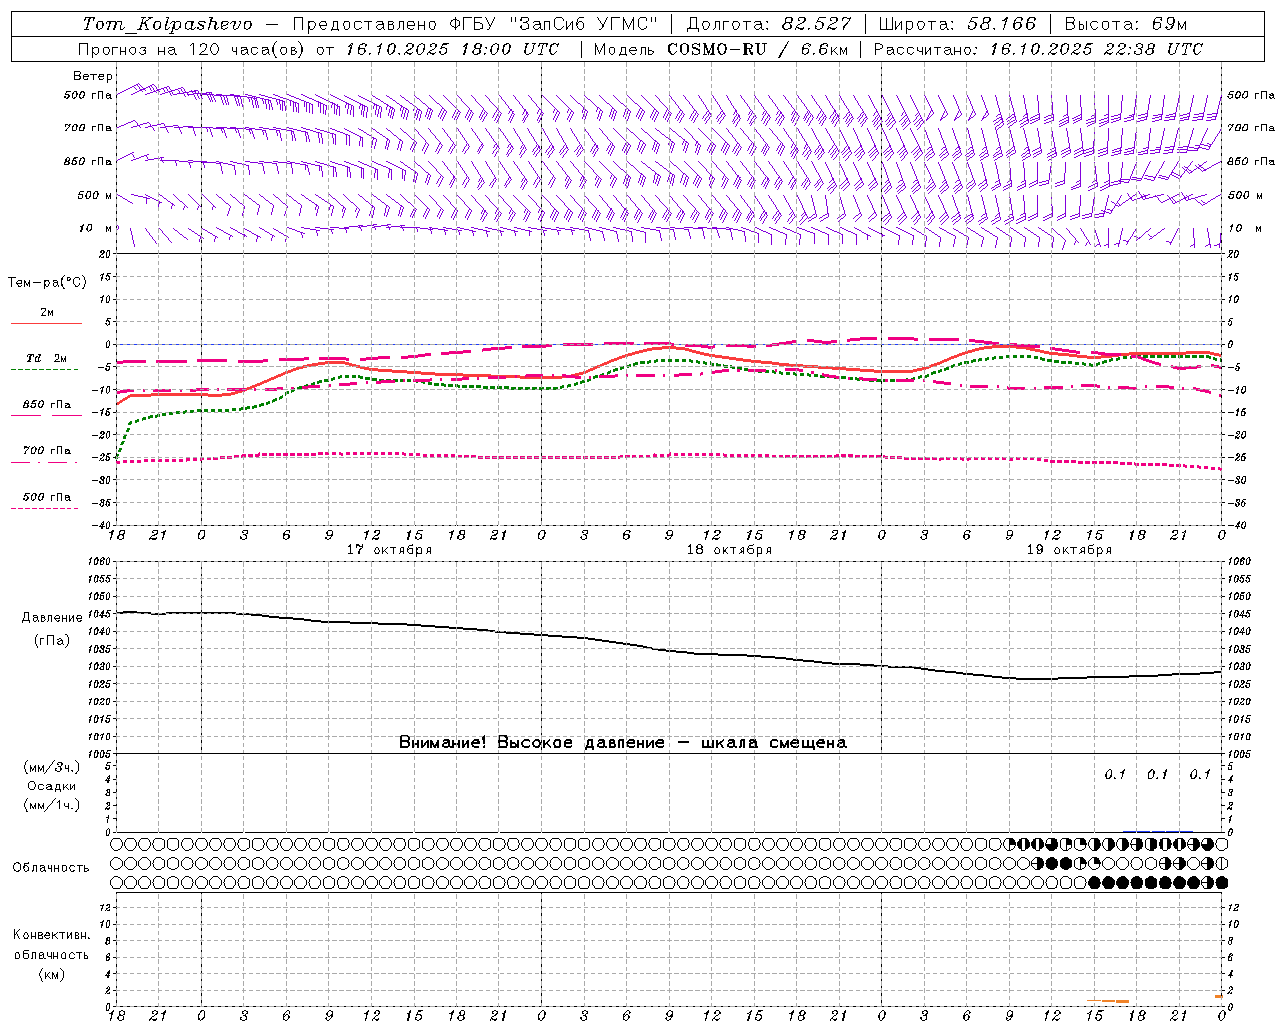Select the 'Долгота: 82.527' header value

[x=769, y=24]
